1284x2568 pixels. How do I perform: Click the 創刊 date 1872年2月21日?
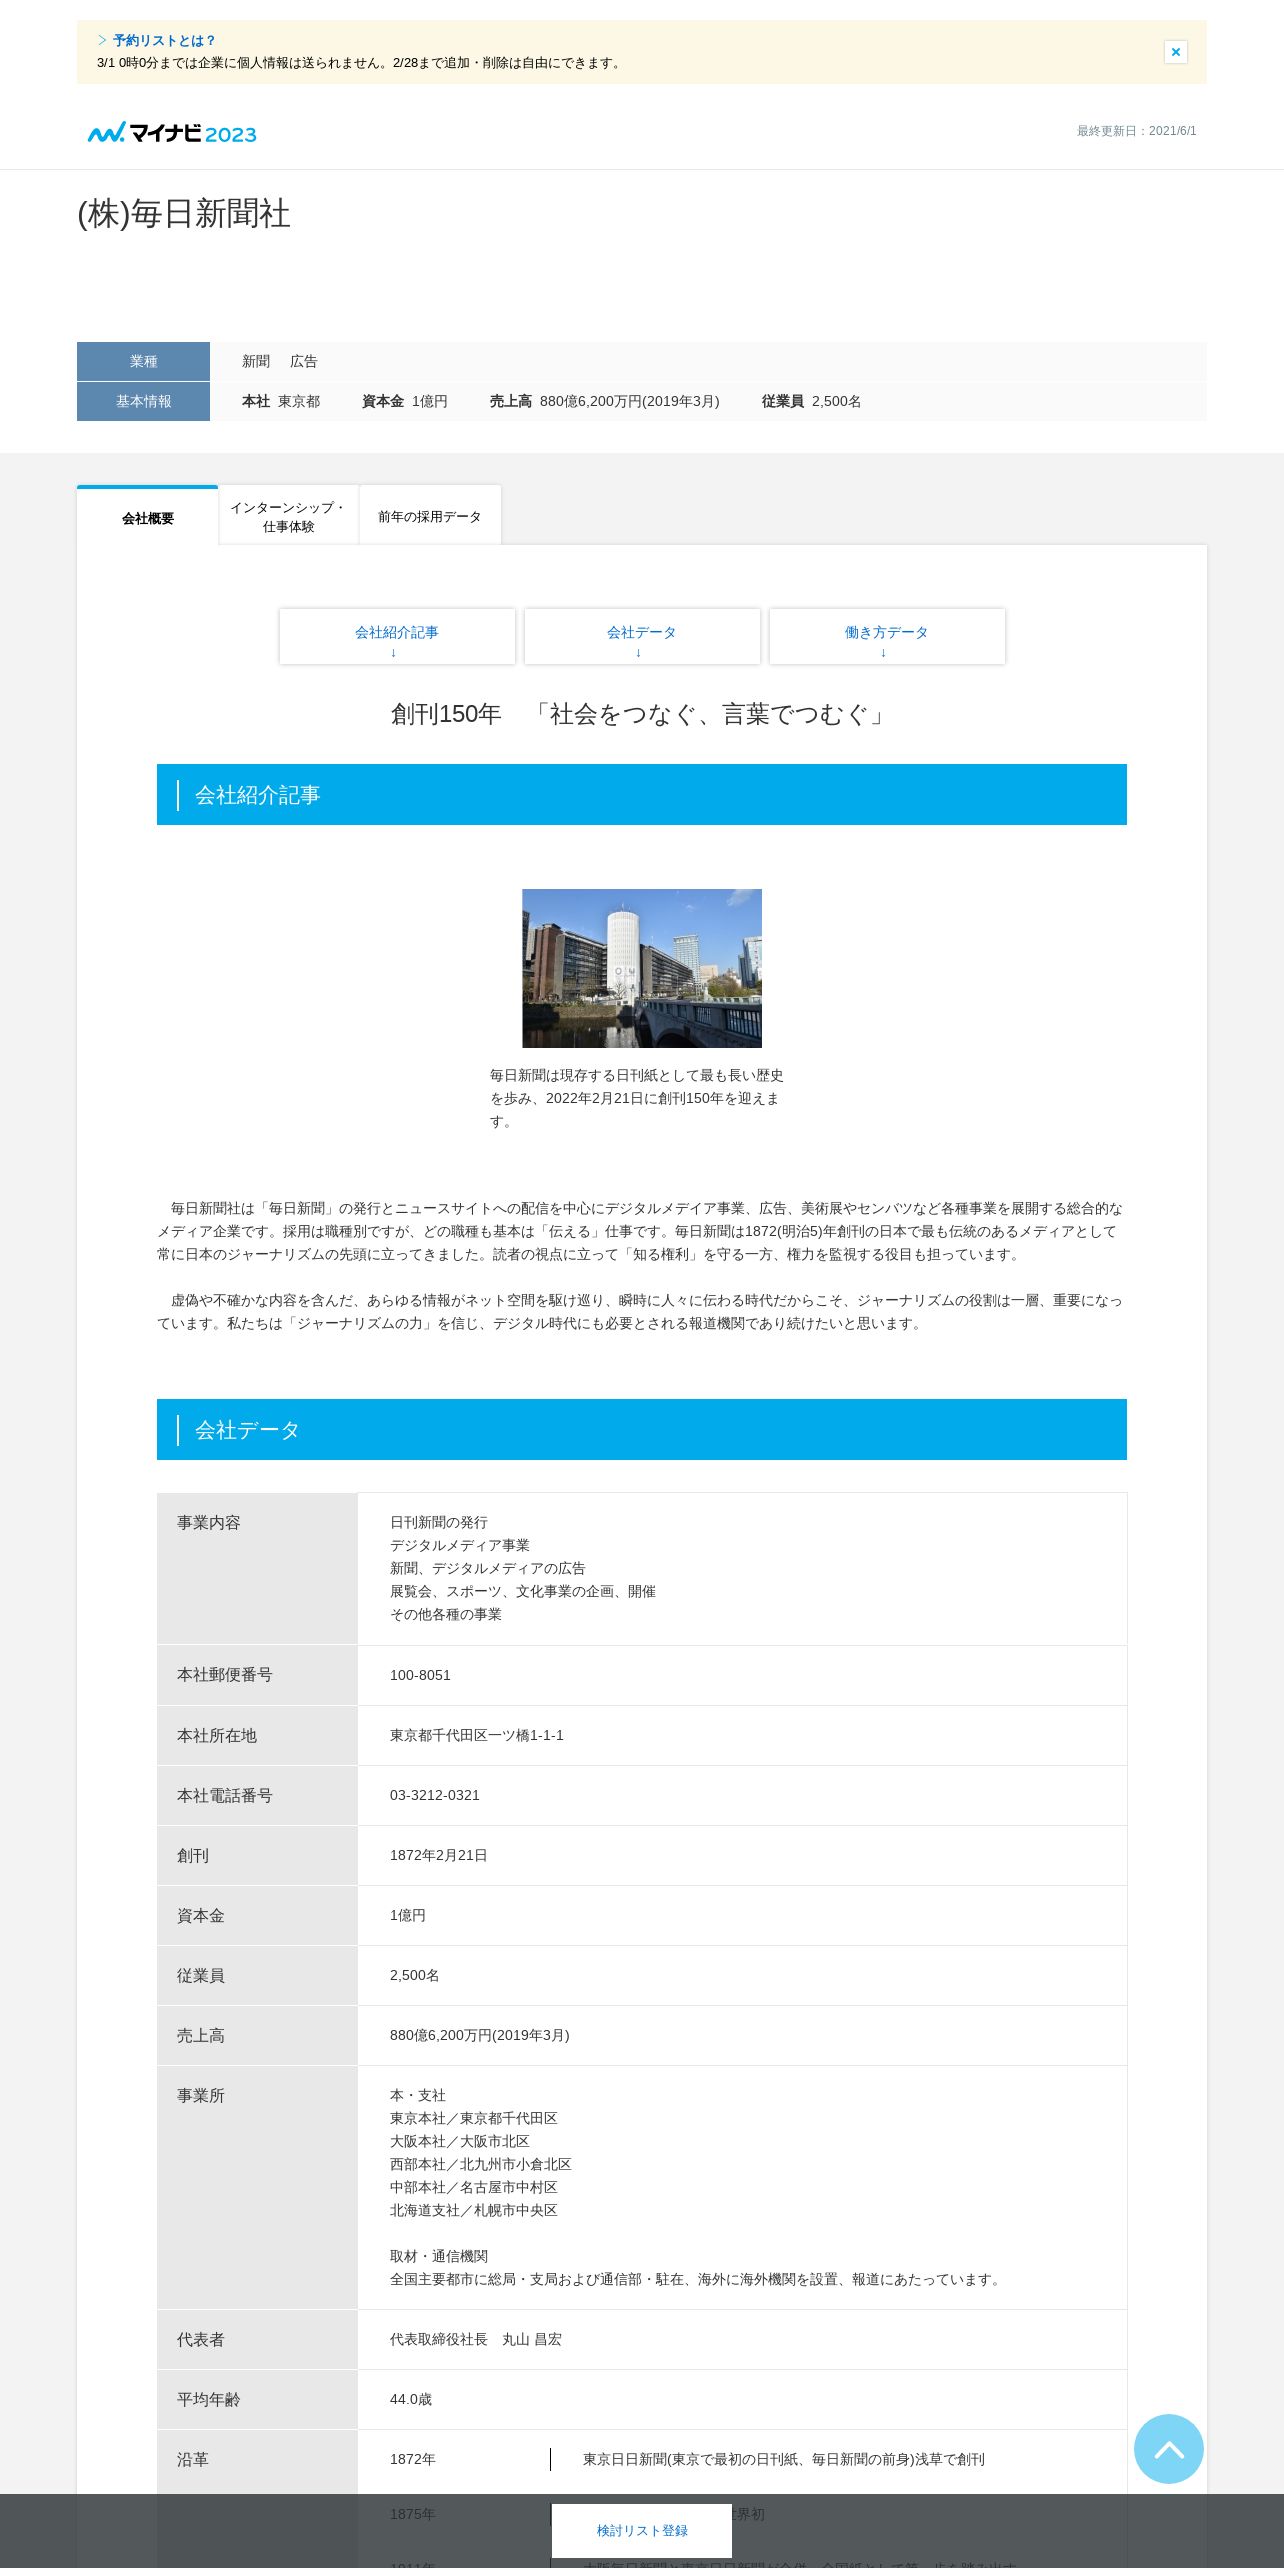tap(439, 1855)
